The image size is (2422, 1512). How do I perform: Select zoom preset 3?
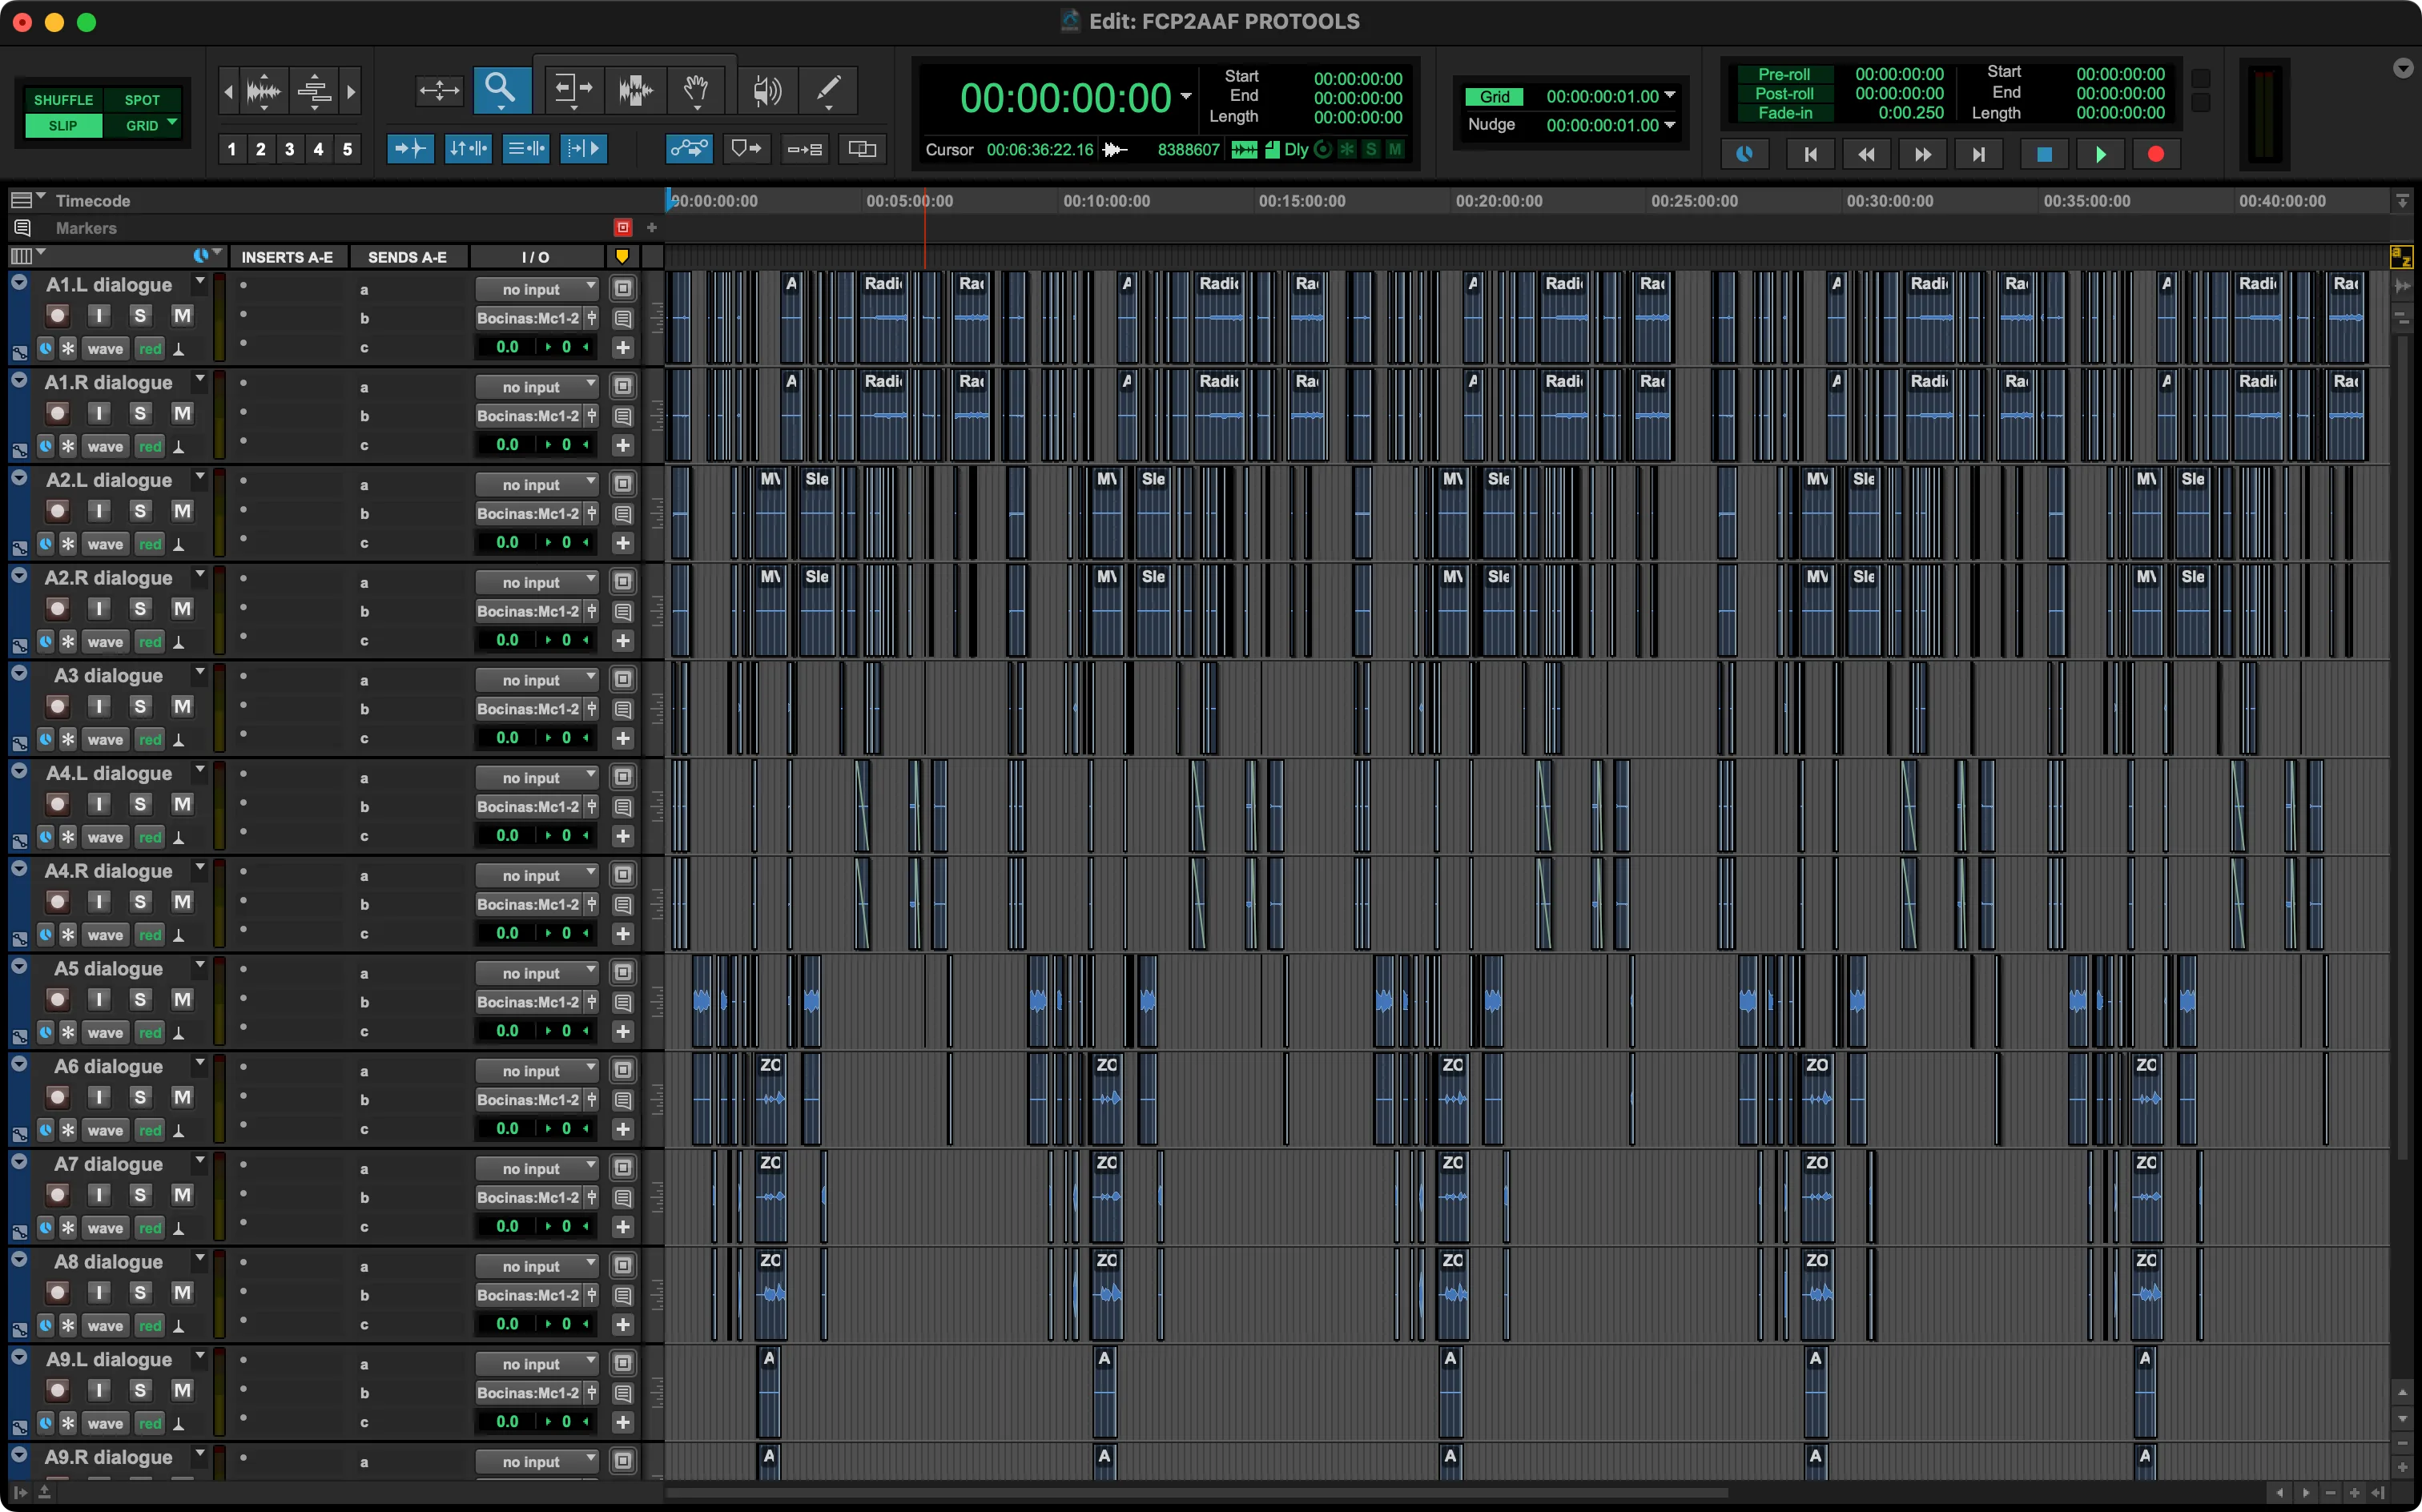(x=290, y=149)
